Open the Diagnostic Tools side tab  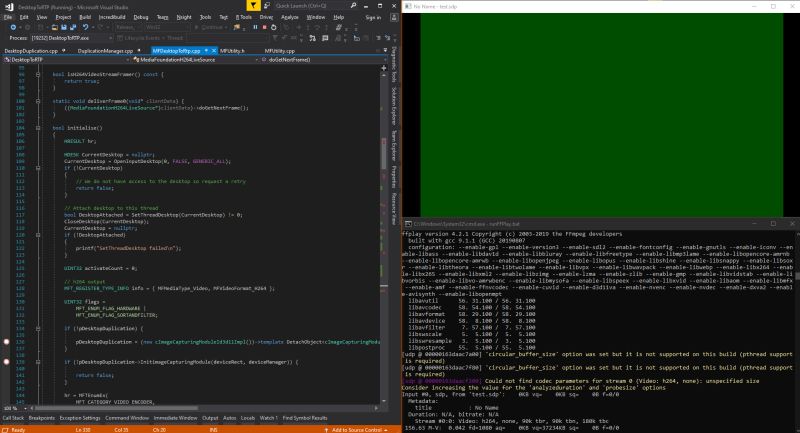[394, 65]
